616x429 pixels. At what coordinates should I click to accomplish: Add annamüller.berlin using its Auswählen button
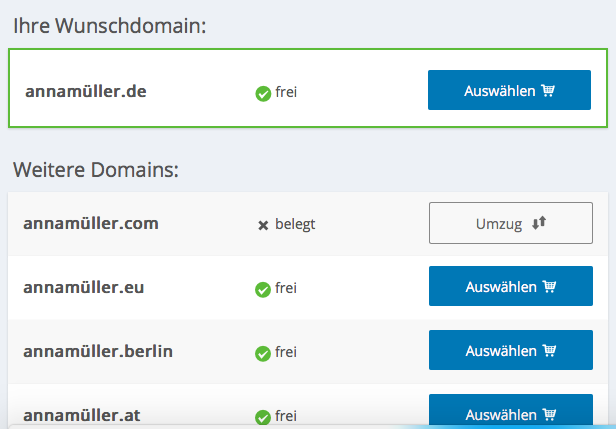[511, 350]
